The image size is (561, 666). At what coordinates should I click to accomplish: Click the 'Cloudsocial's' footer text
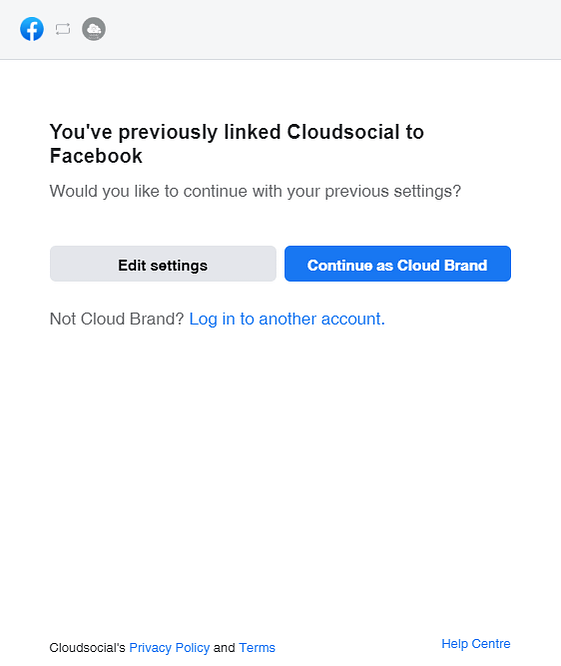87,647
